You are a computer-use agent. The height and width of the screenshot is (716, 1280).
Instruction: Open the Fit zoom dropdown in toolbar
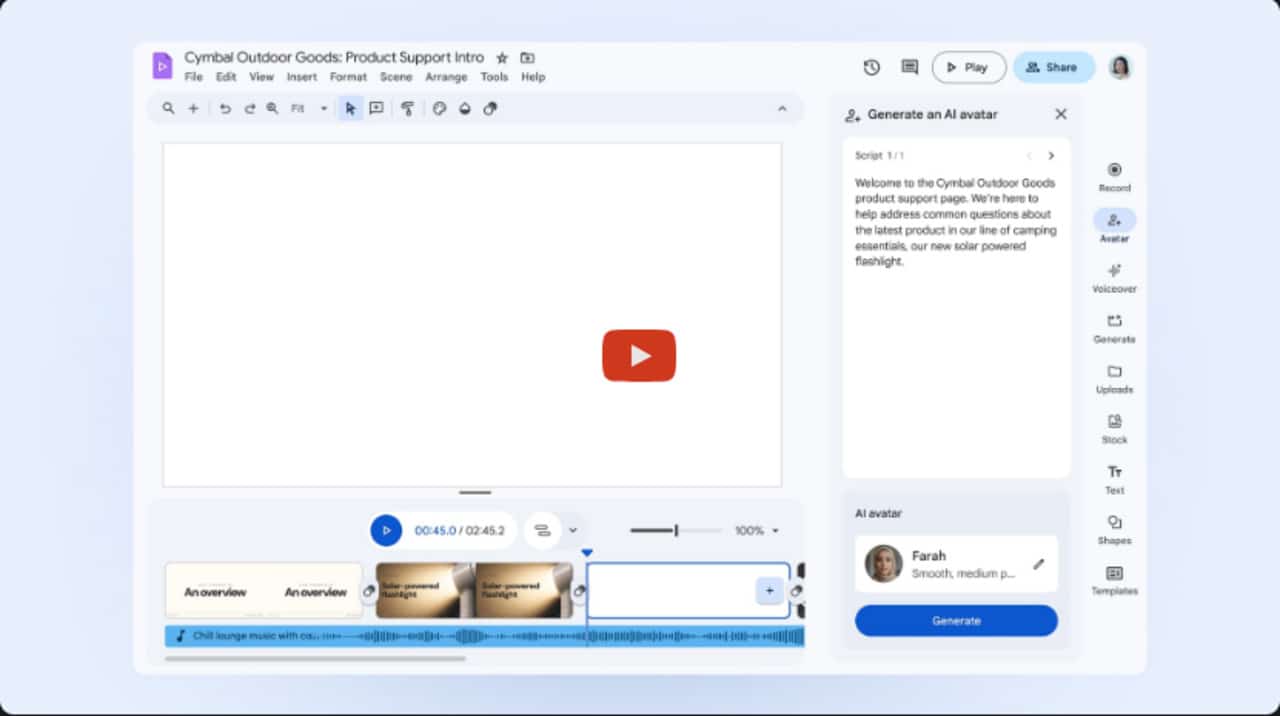(x=310, y=108)
